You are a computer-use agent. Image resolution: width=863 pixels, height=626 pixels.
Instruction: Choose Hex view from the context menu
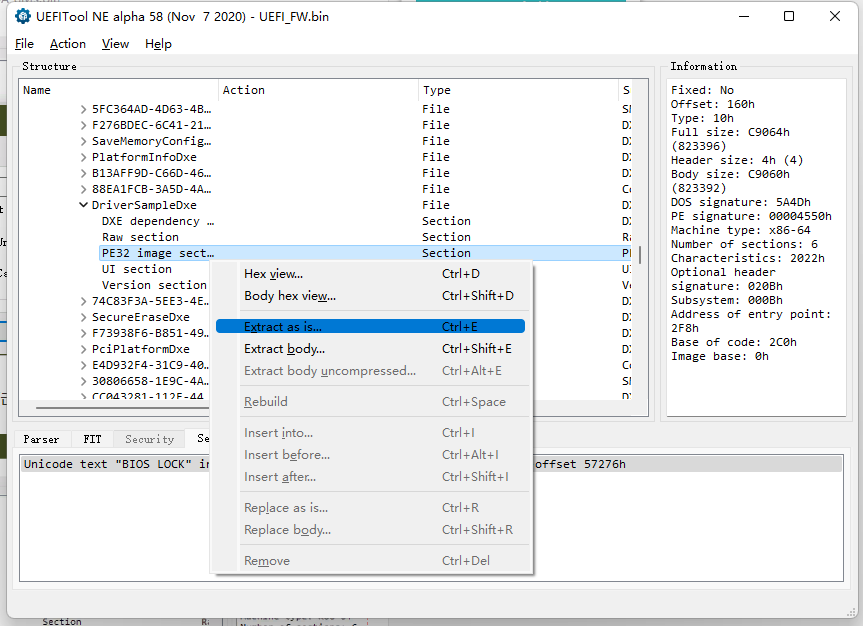point(370,274)
